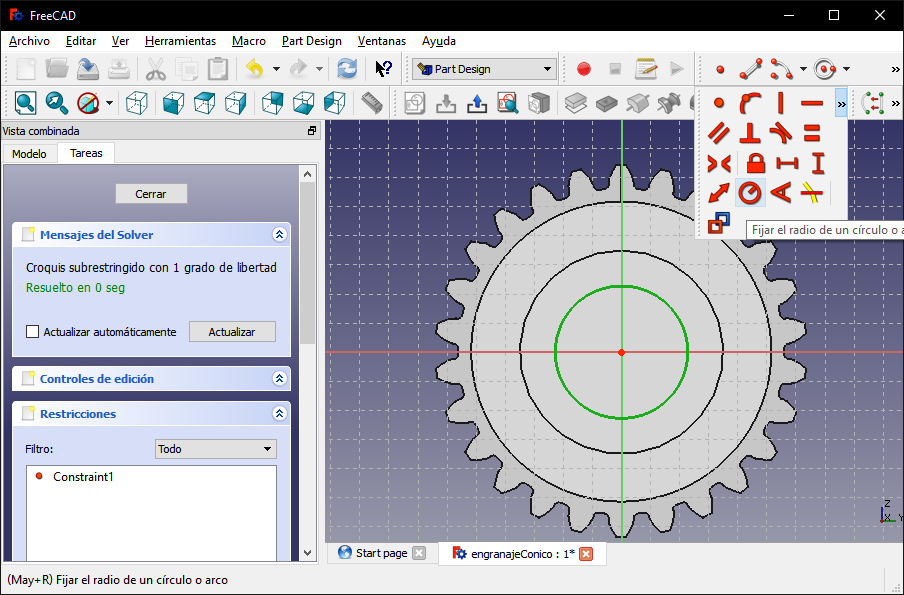
Task: Select Constraint1 in the constraints list
Action: [83, 477]
